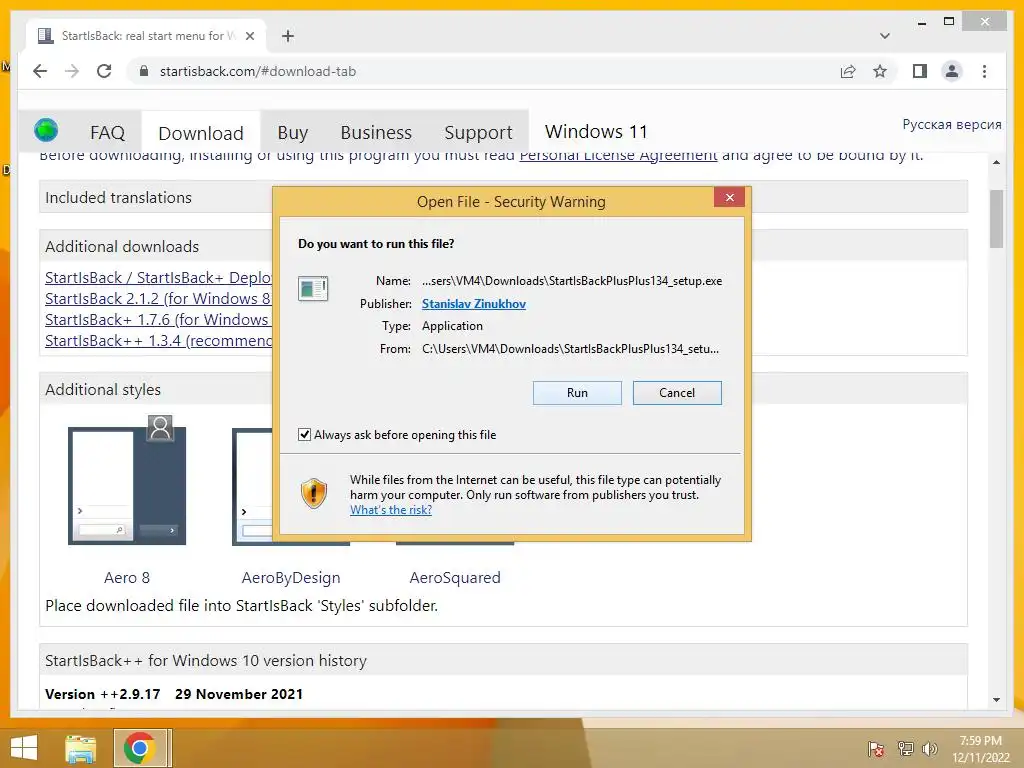Screen dimensions: 1024x768
Task: Click the Aero 8 style thumbnail
Action: [x=127, y=481]
